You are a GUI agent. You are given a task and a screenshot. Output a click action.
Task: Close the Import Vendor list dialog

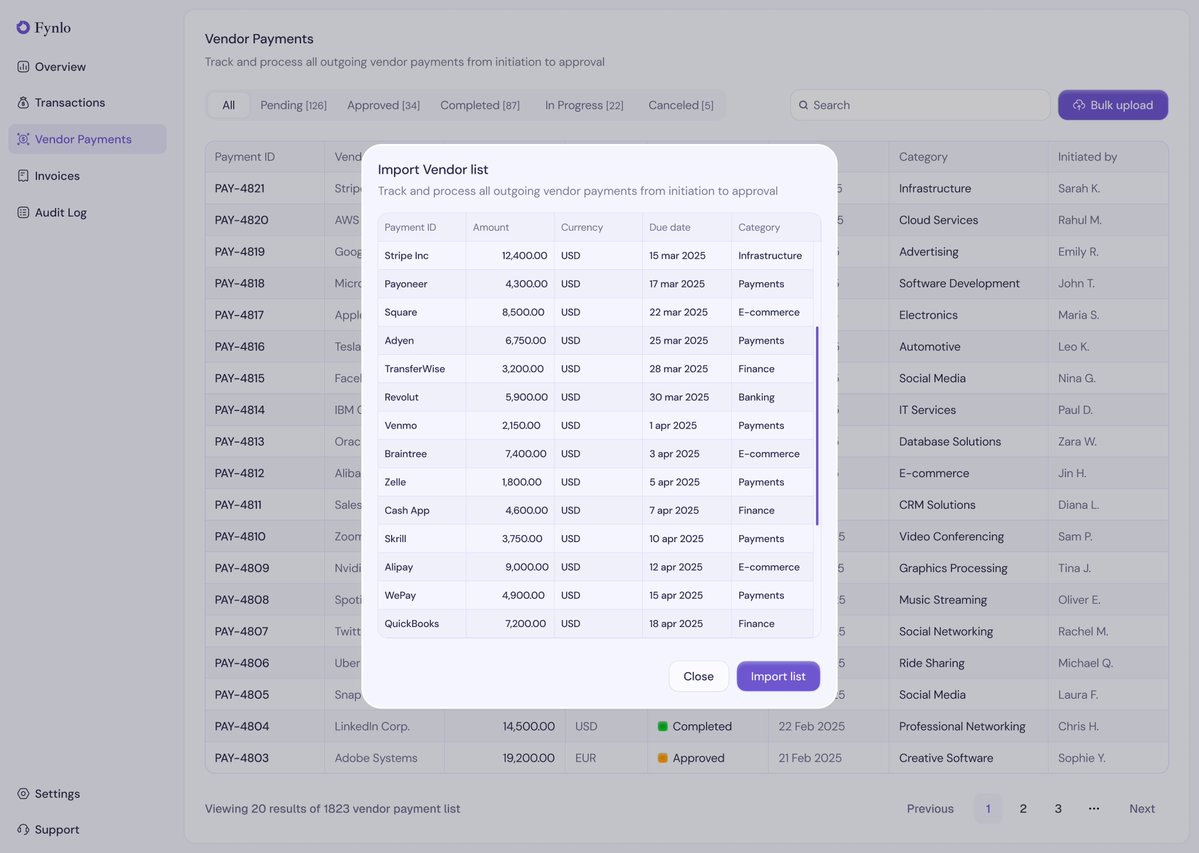click(x=698, y=676)
